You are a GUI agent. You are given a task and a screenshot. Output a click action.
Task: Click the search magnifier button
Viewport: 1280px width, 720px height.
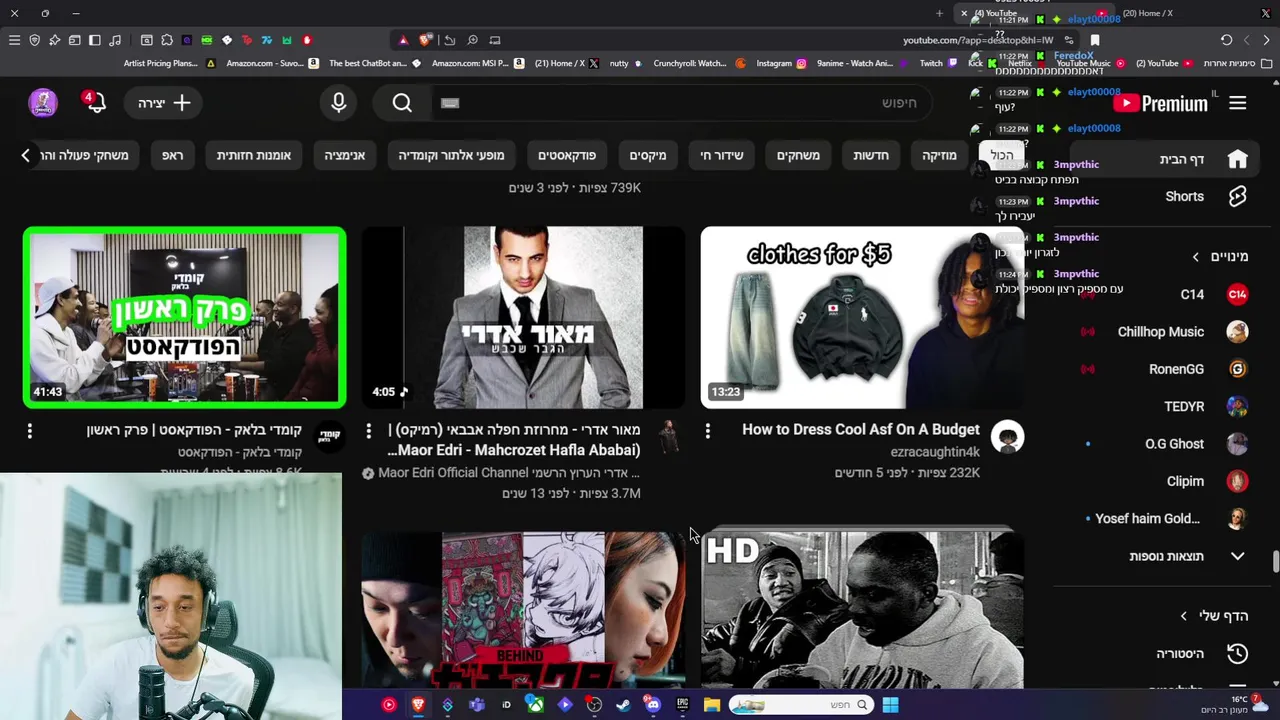click(402, 103)
